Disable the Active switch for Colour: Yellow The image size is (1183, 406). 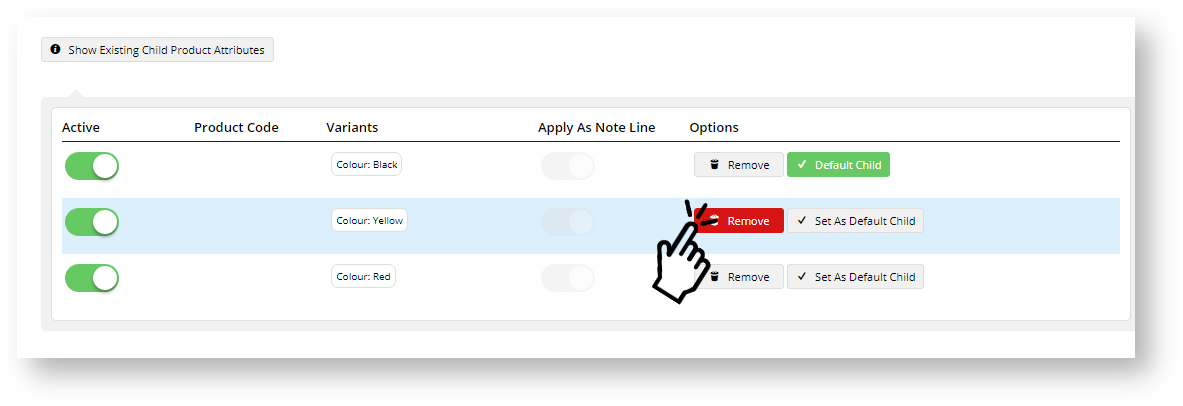(x=92, y=222)
